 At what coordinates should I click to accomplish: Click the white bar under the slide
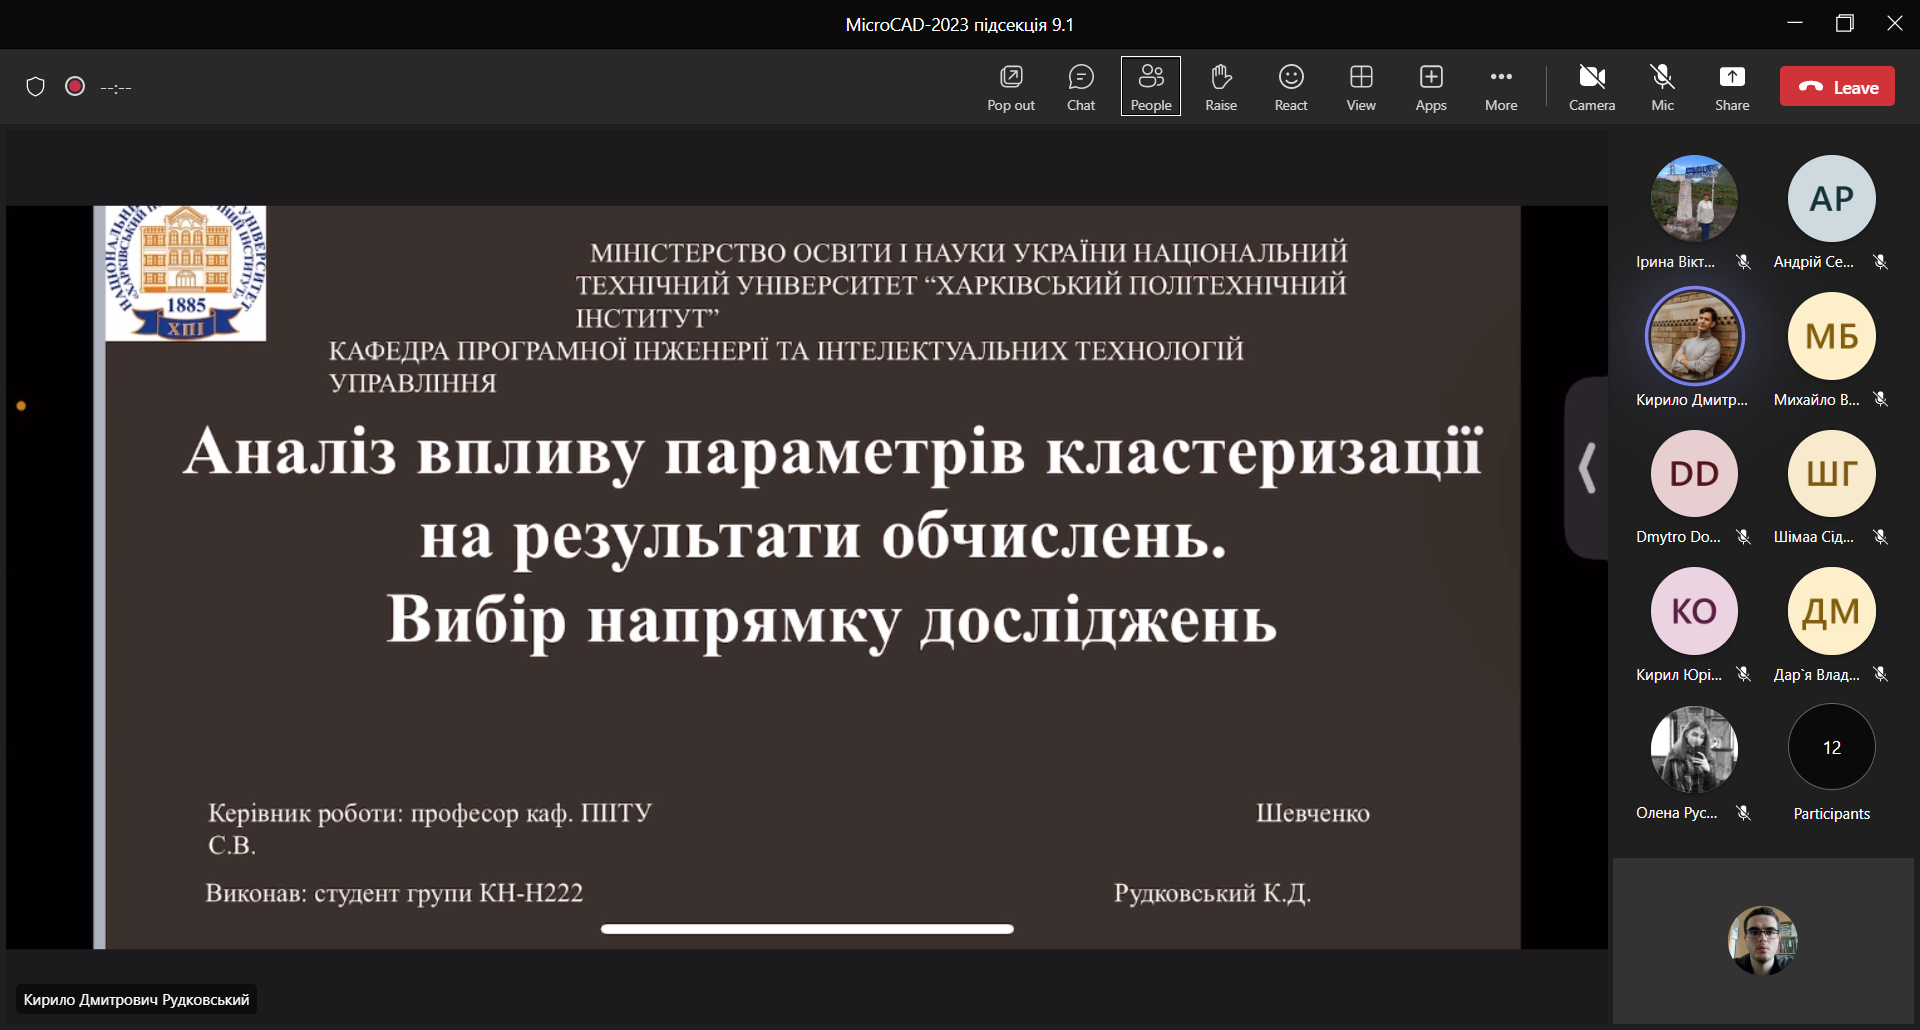coord(807,929)
